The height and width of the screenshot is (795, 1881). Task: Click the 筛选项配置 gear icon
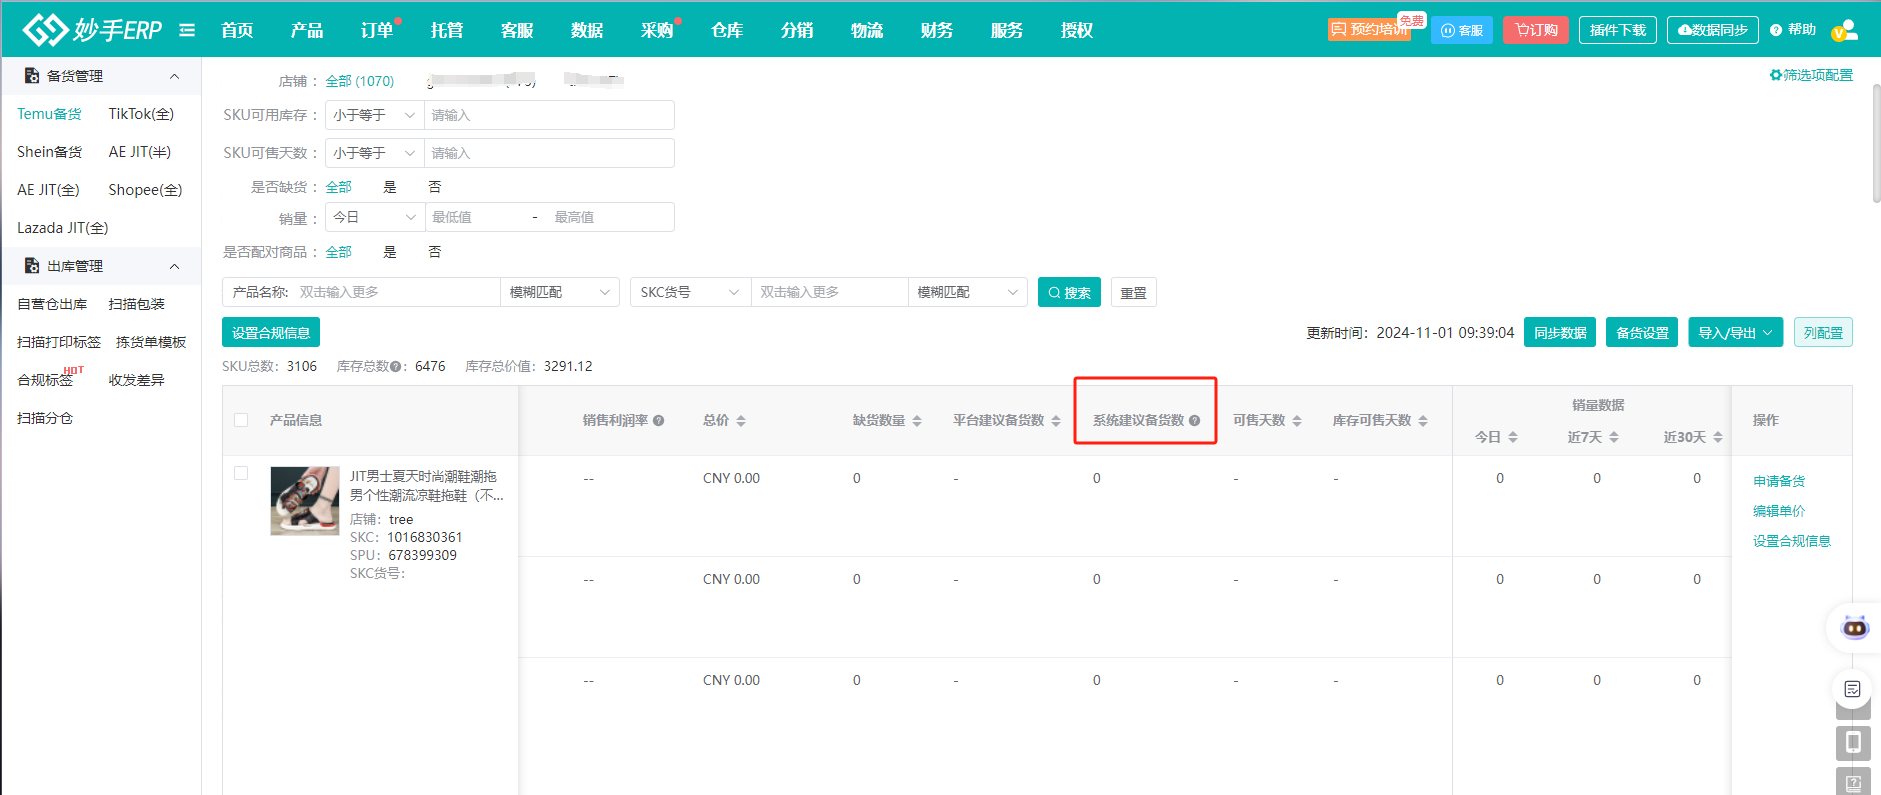click(x=1776, y=75)
